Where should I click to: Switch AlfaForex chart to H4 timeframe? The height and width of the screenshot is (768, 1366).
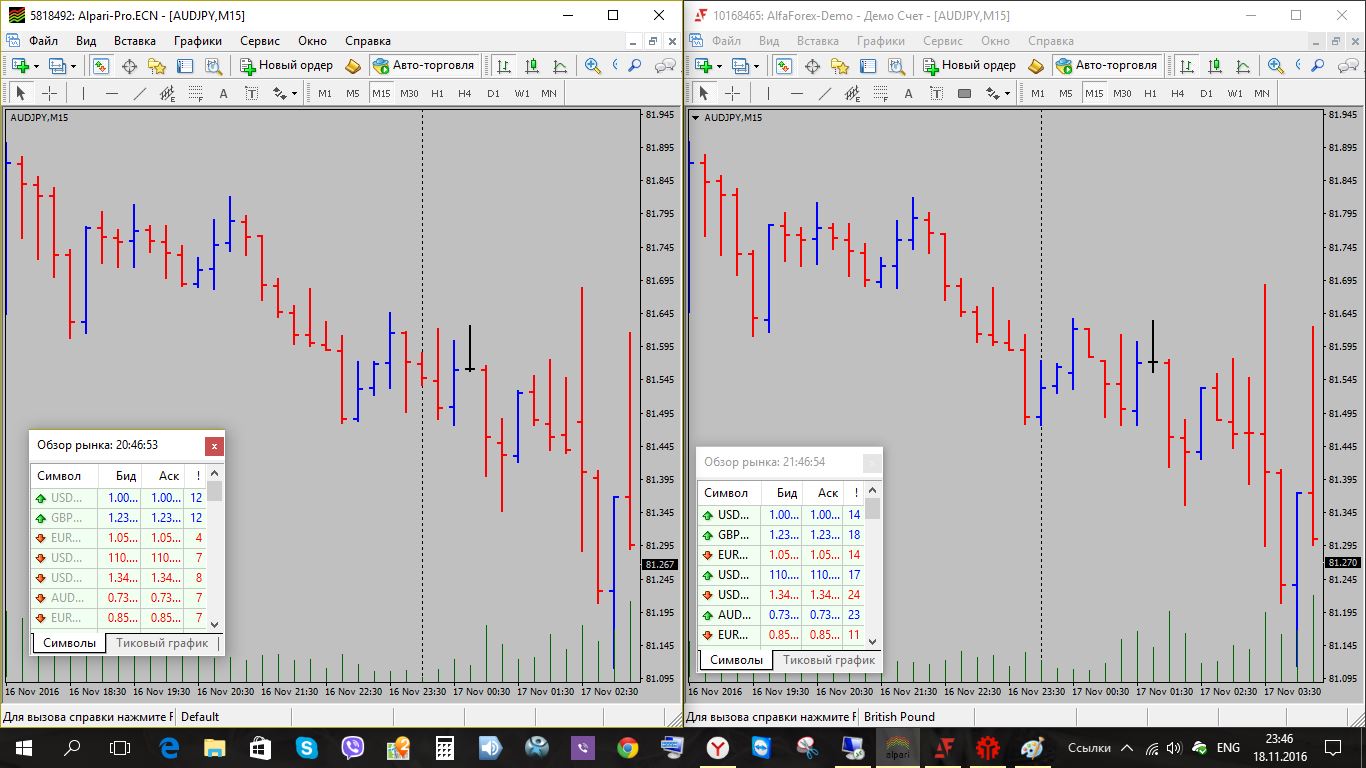click(1178, 93)
